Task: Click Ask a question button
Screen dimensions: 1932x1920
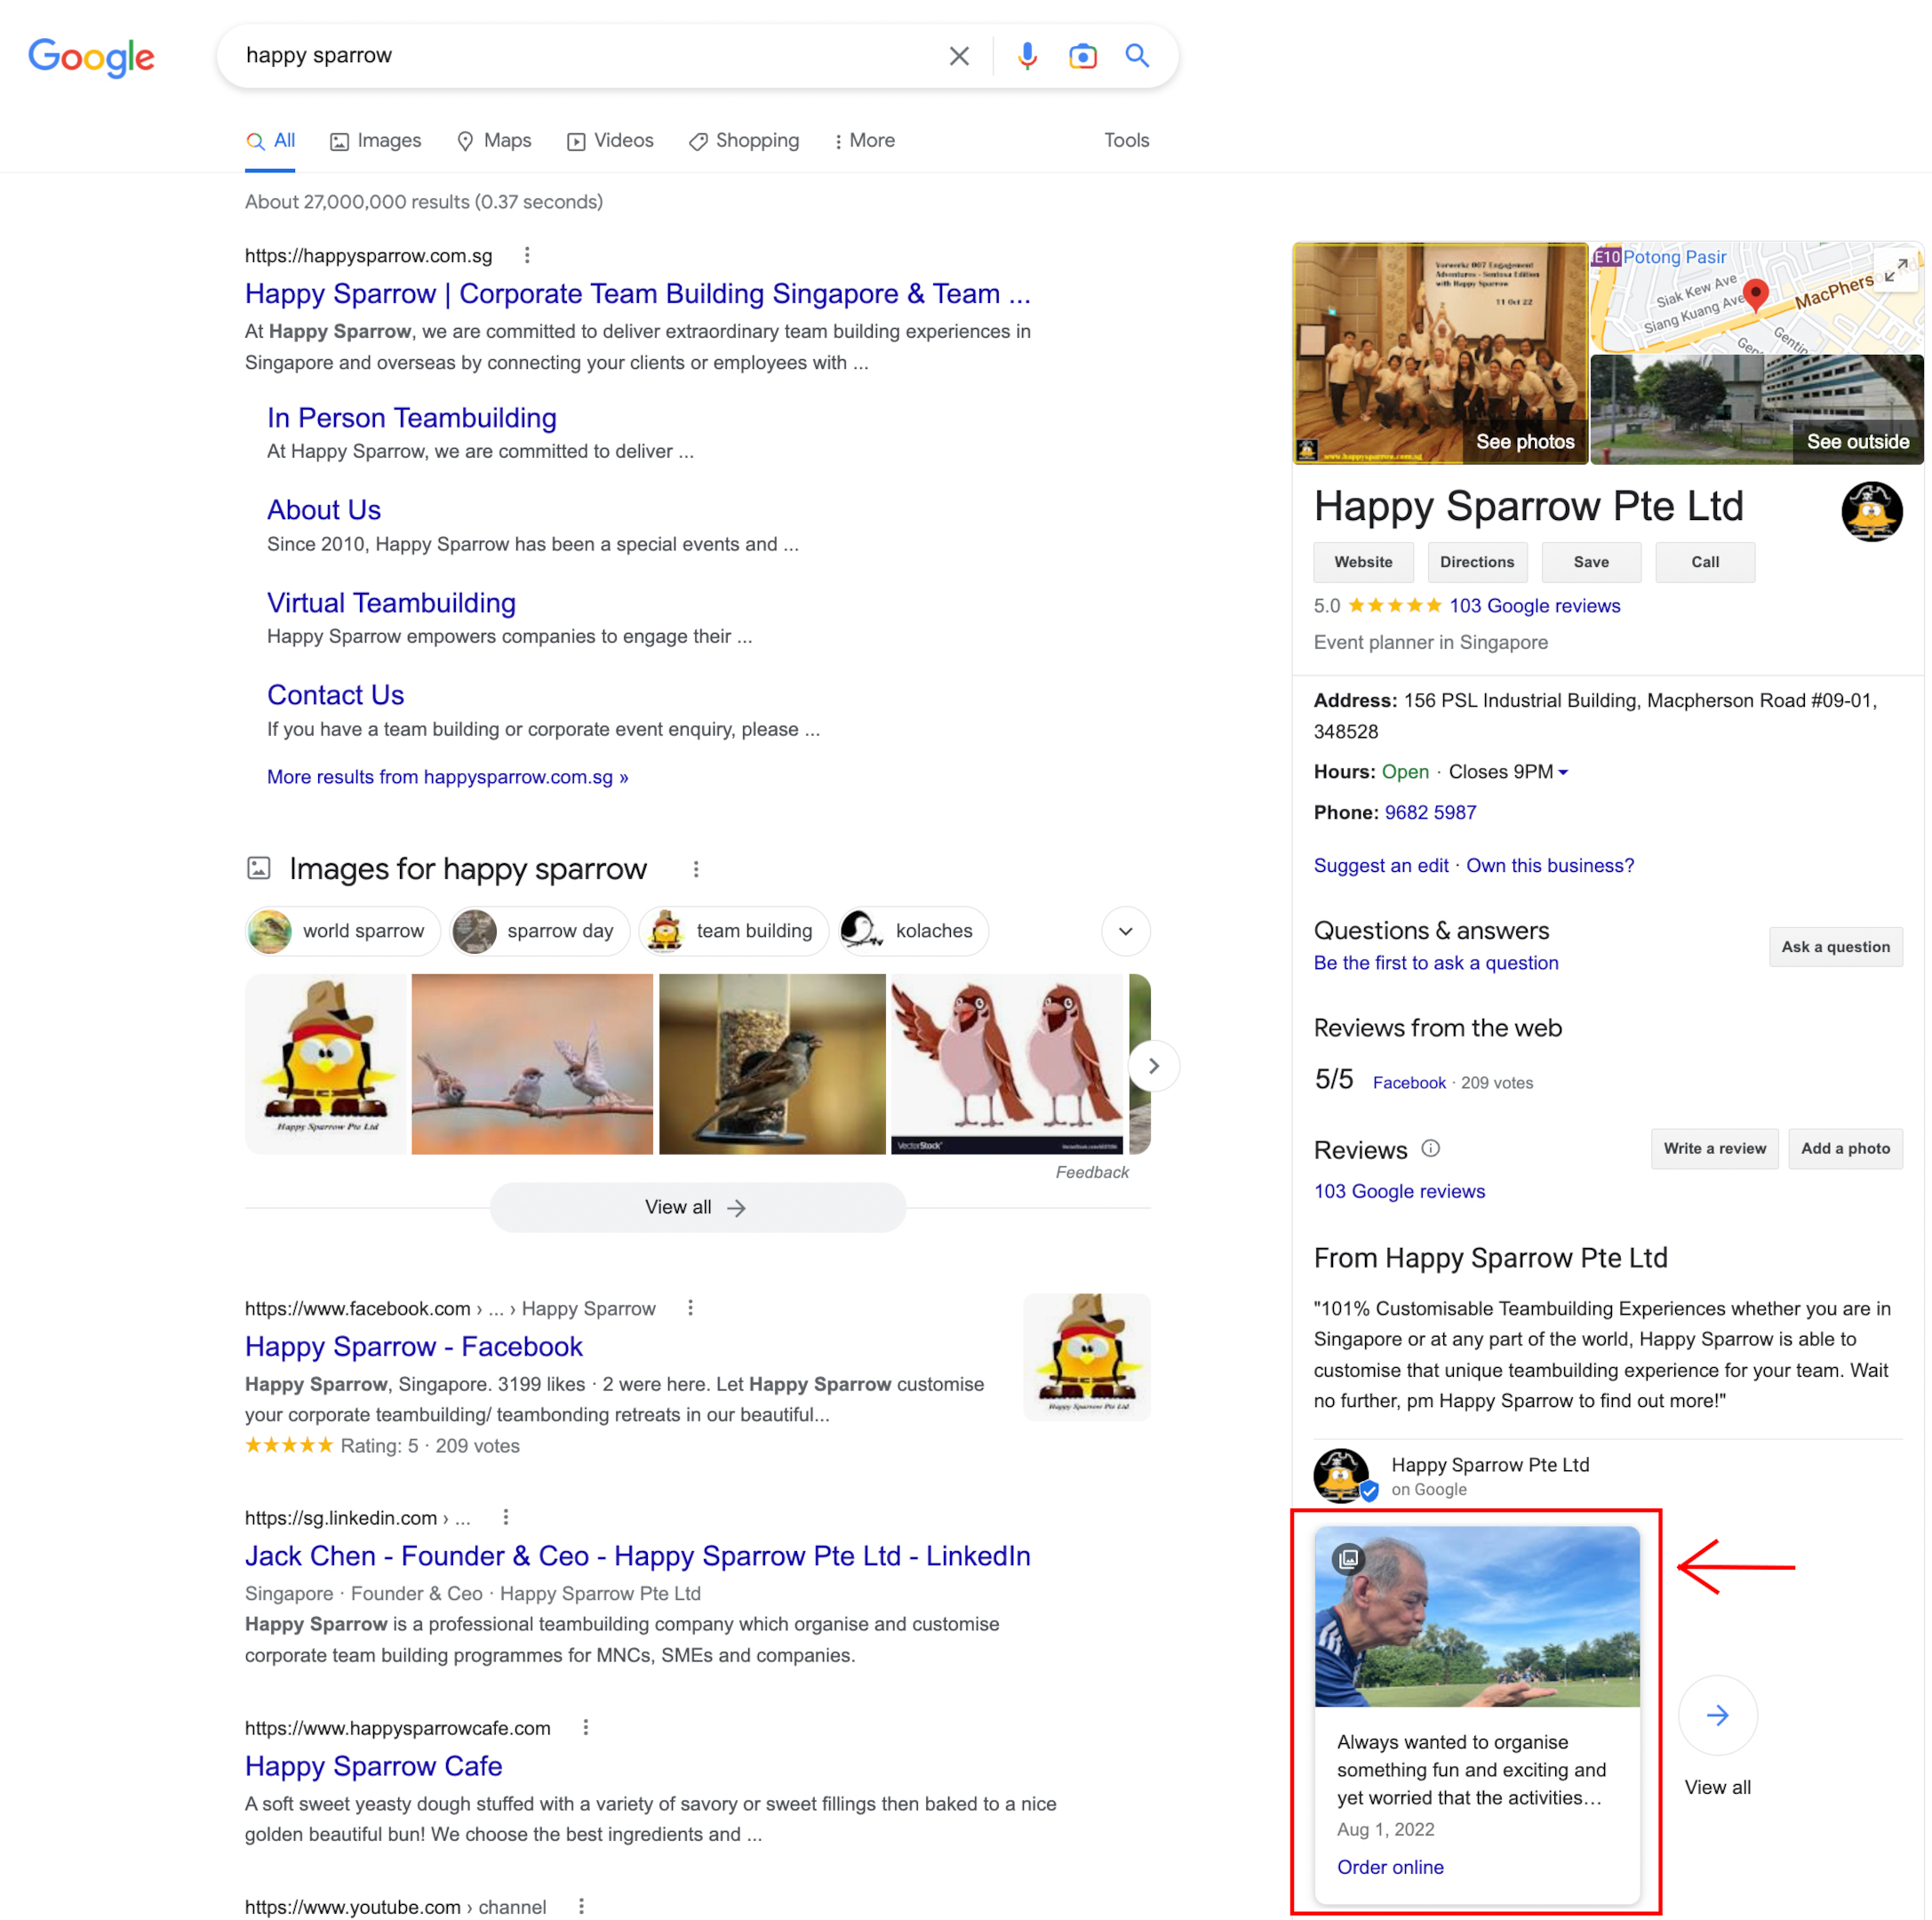Action: (x=1835, y=947)
